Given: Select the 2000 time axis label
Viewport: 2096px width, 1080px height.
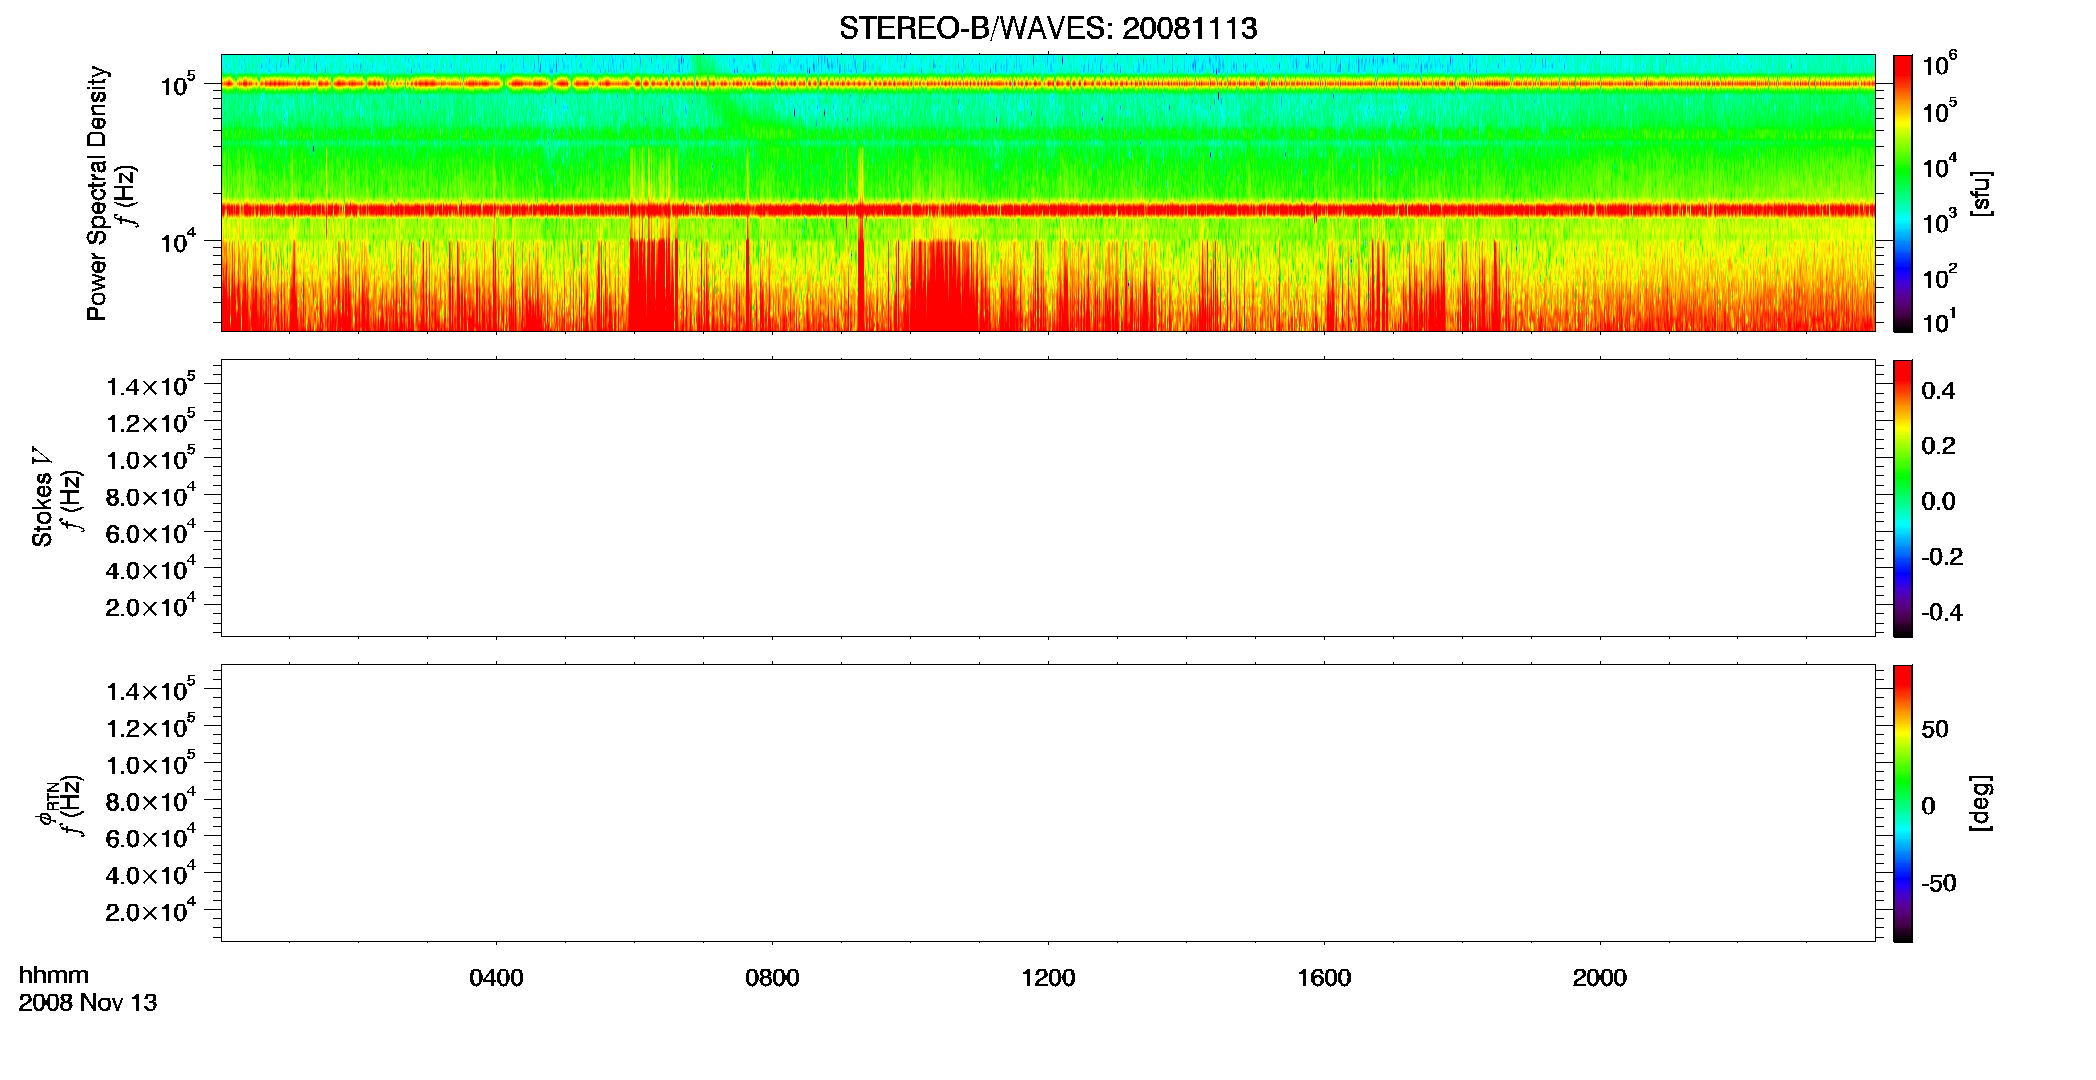Looking at the screenshot, I should 1599,978.
